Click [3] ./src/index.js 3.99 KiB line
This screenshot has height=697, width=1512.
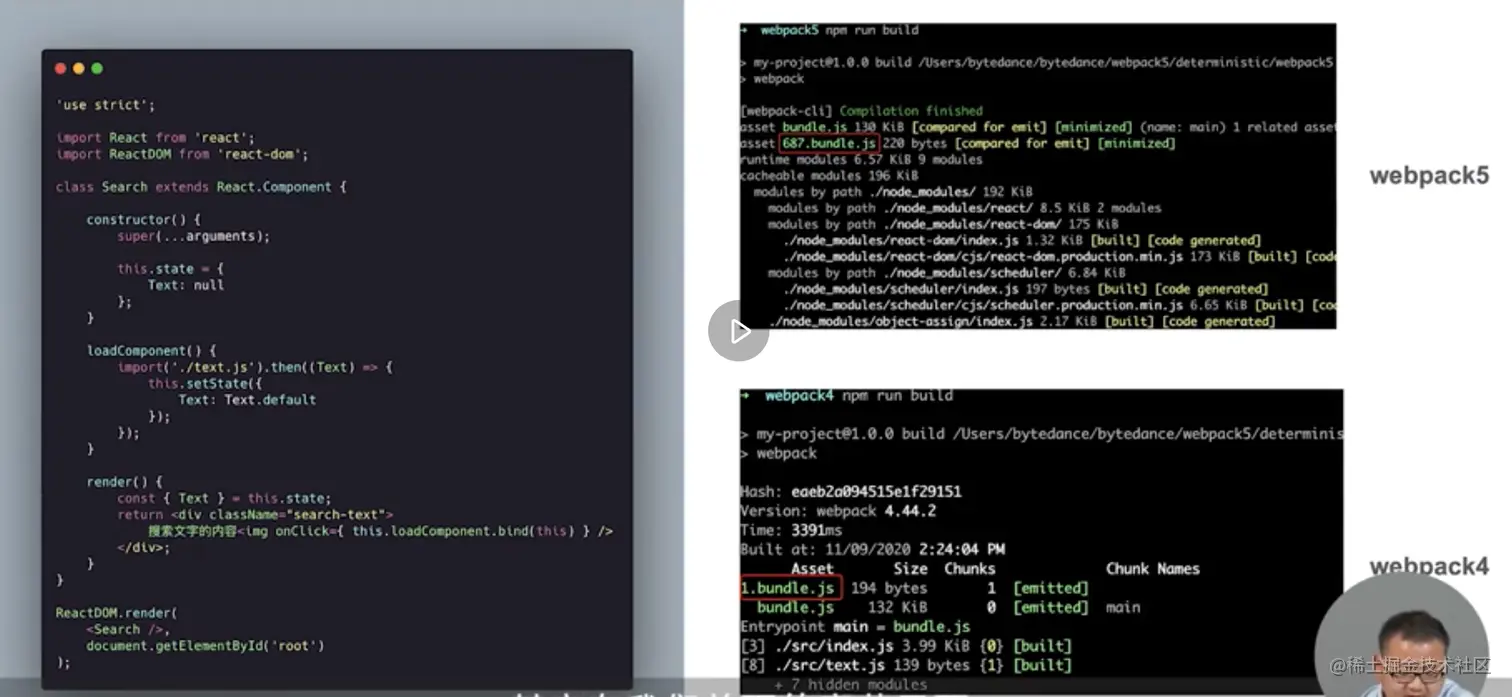coord(906,646)
